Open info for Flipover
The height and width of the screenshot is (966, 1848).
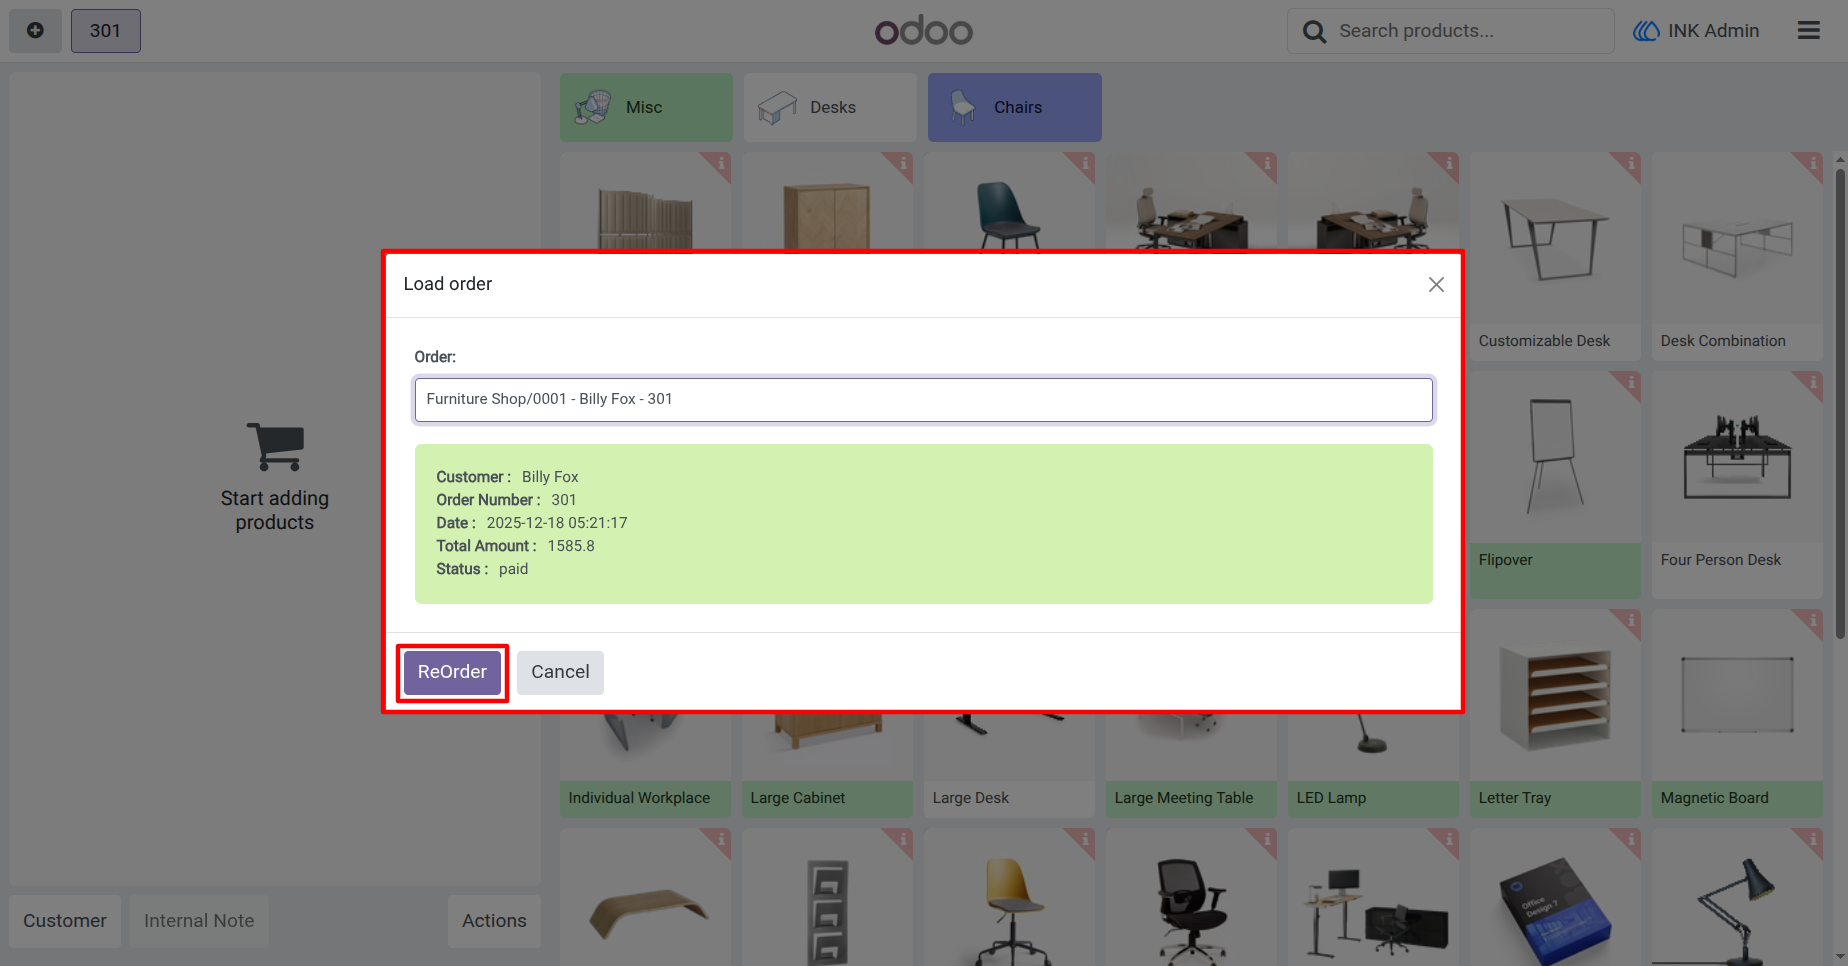(1629, 383)
